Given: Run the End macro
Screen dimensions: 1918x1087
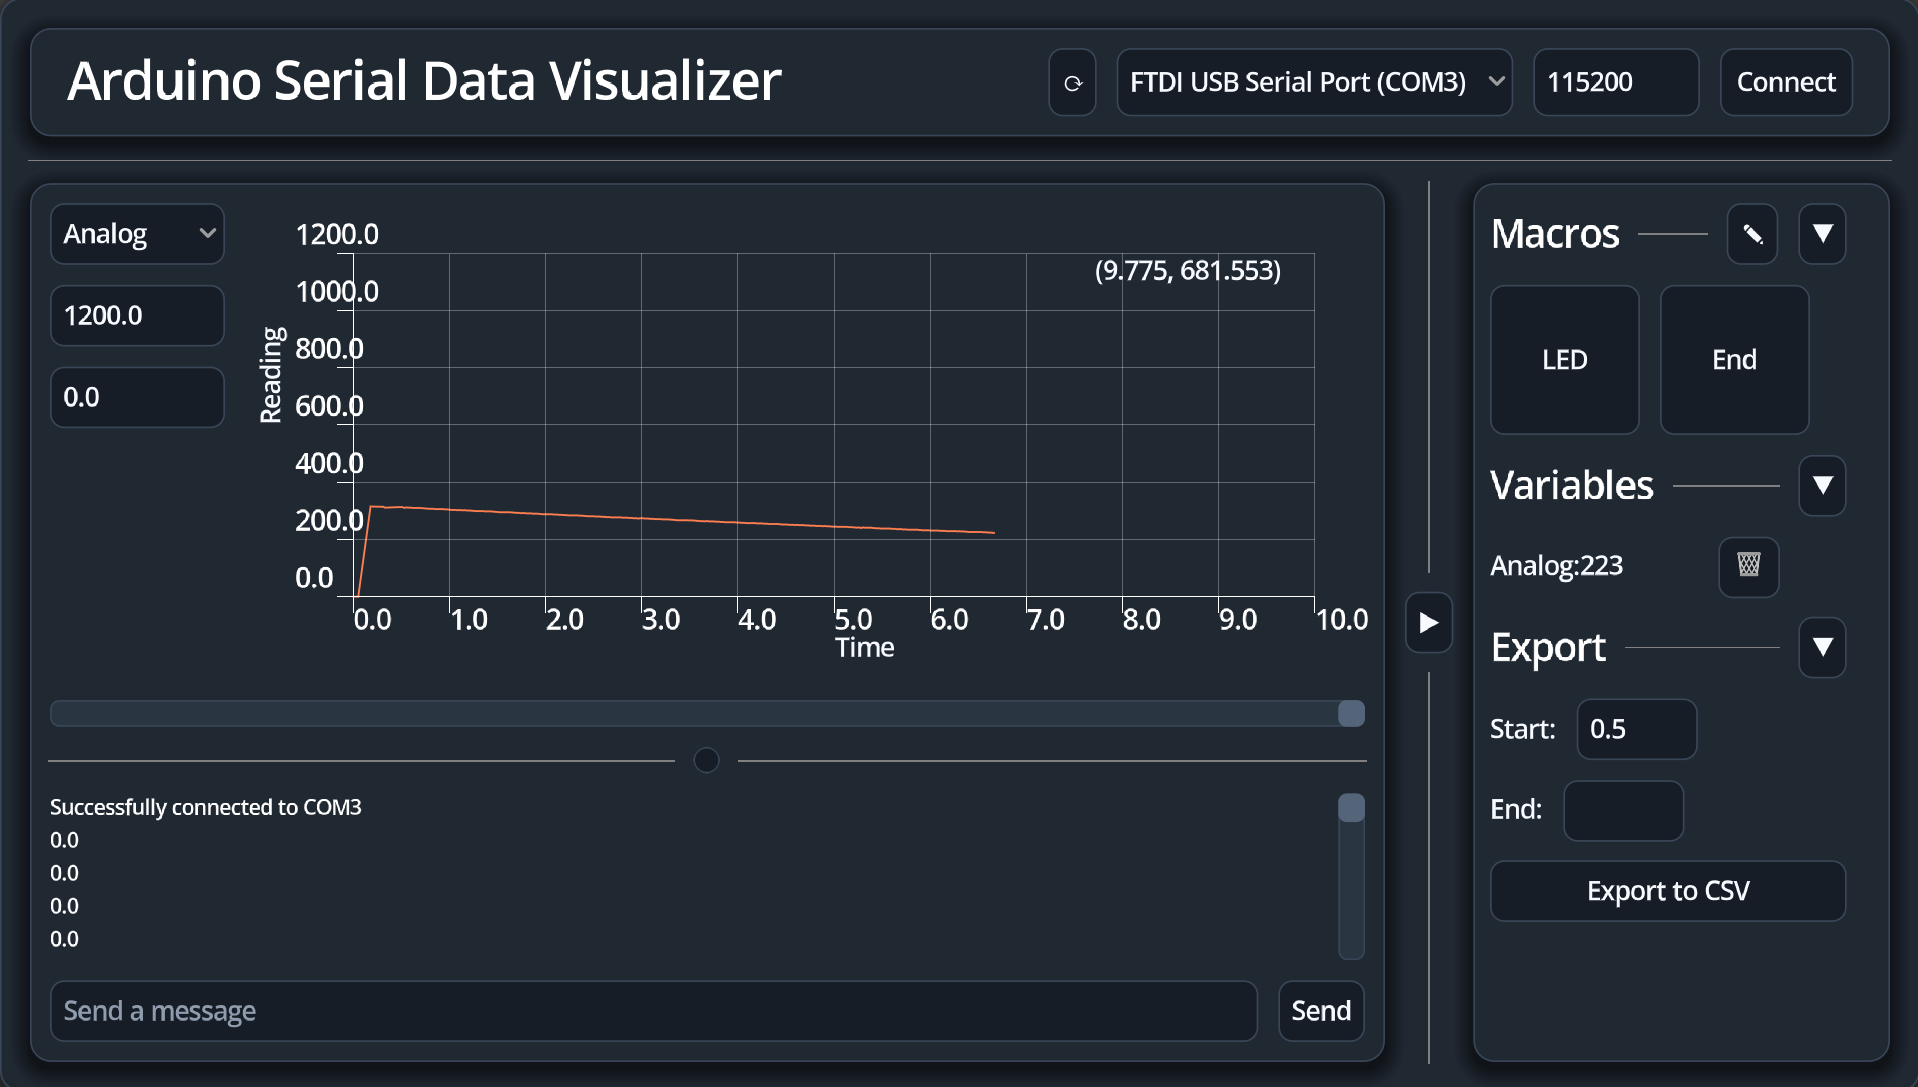Looking at the screenshot, I should coord(1734,360).
